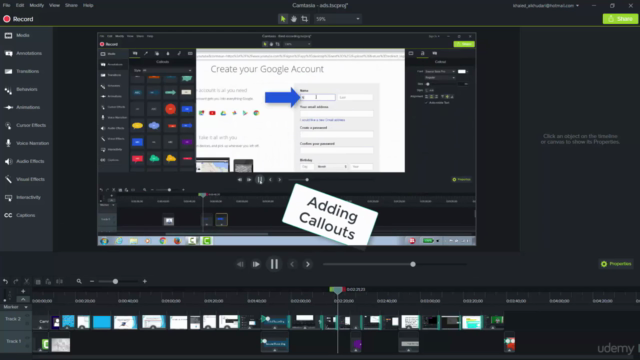Image resolution: width=640 pixels, height=360 pixels.
Task: Open the Share menu in menu bar
Action: [x=71, y=5]
